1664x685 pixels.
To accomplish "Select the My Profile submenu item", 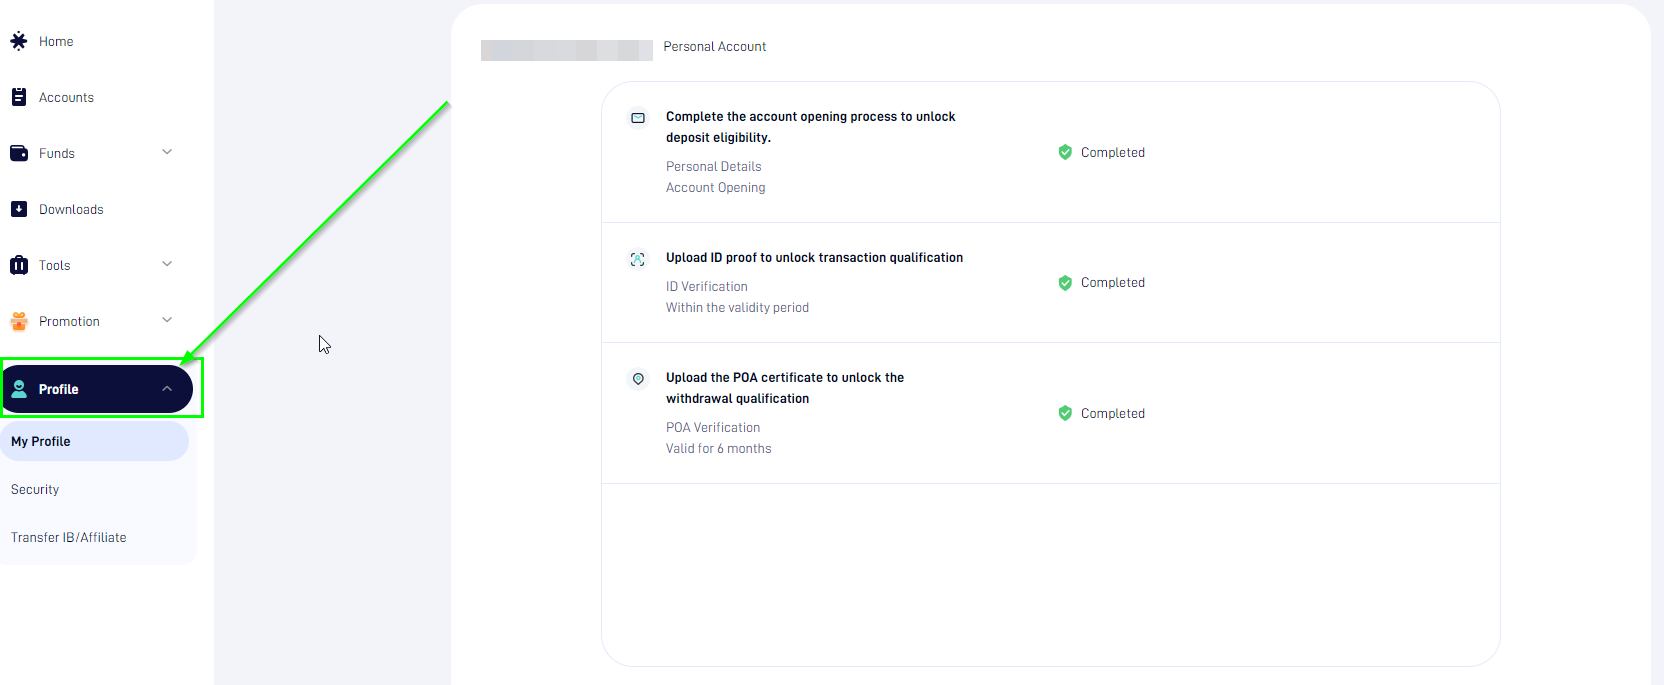I will [41, 441].
